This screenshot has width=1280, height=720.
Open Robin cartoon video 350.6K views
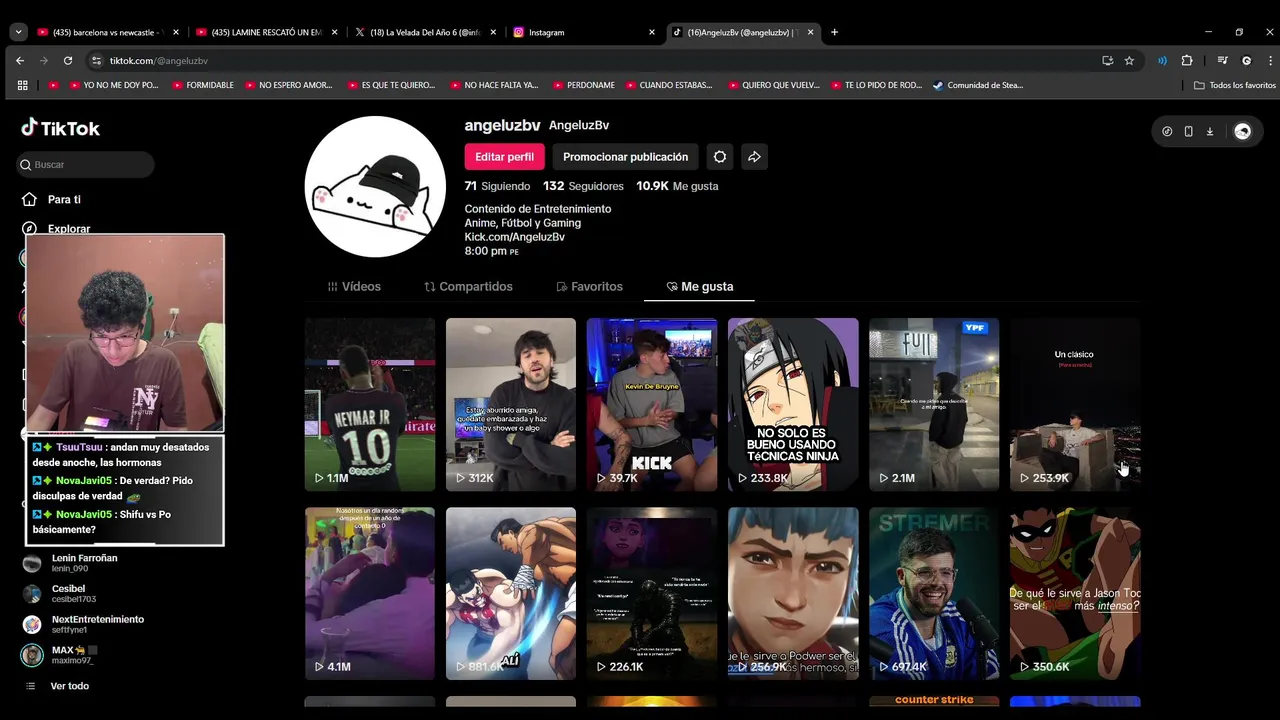1075,593
